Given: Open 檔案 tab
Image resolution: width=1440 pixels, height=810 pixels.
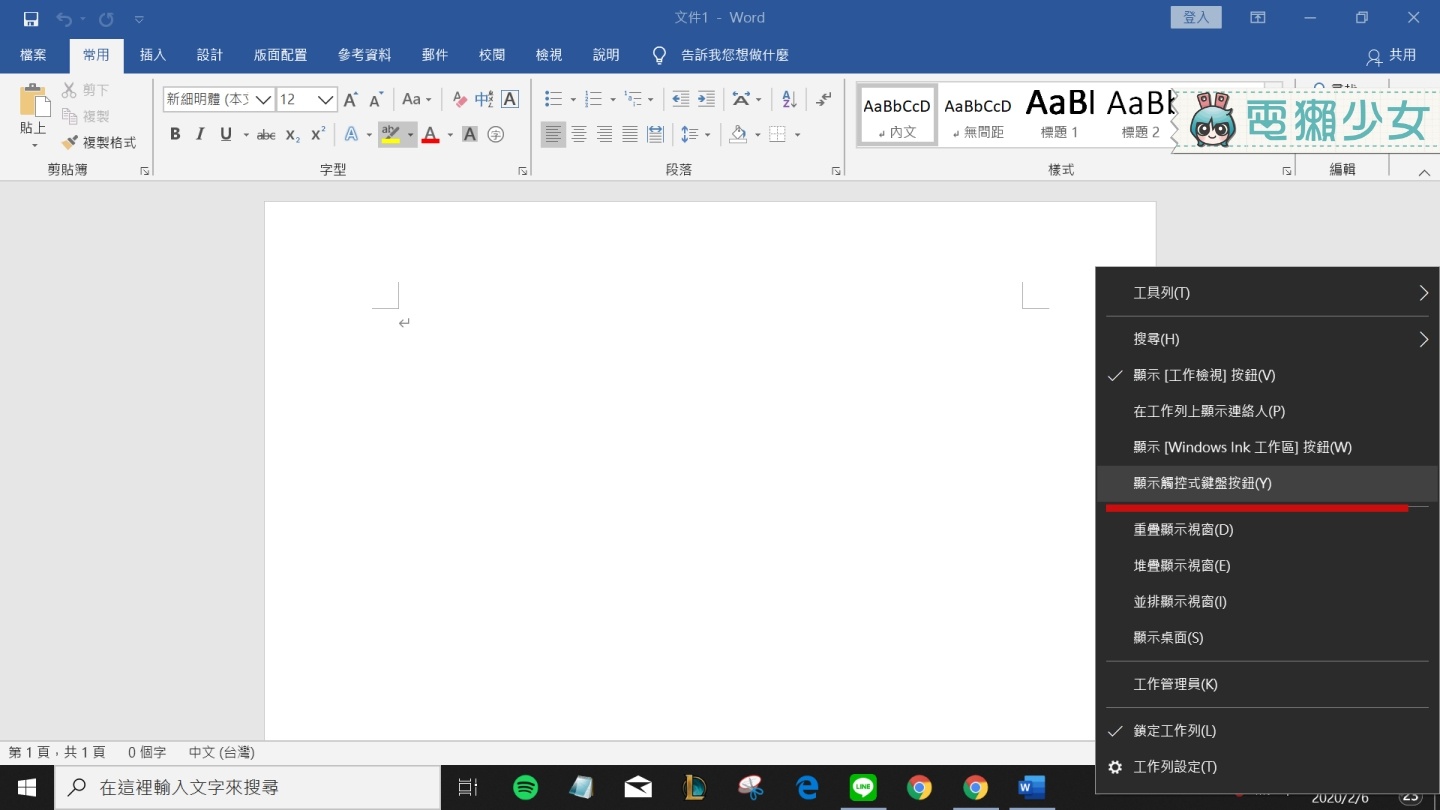Looking at the screenshot, I should tap(33, 55).
